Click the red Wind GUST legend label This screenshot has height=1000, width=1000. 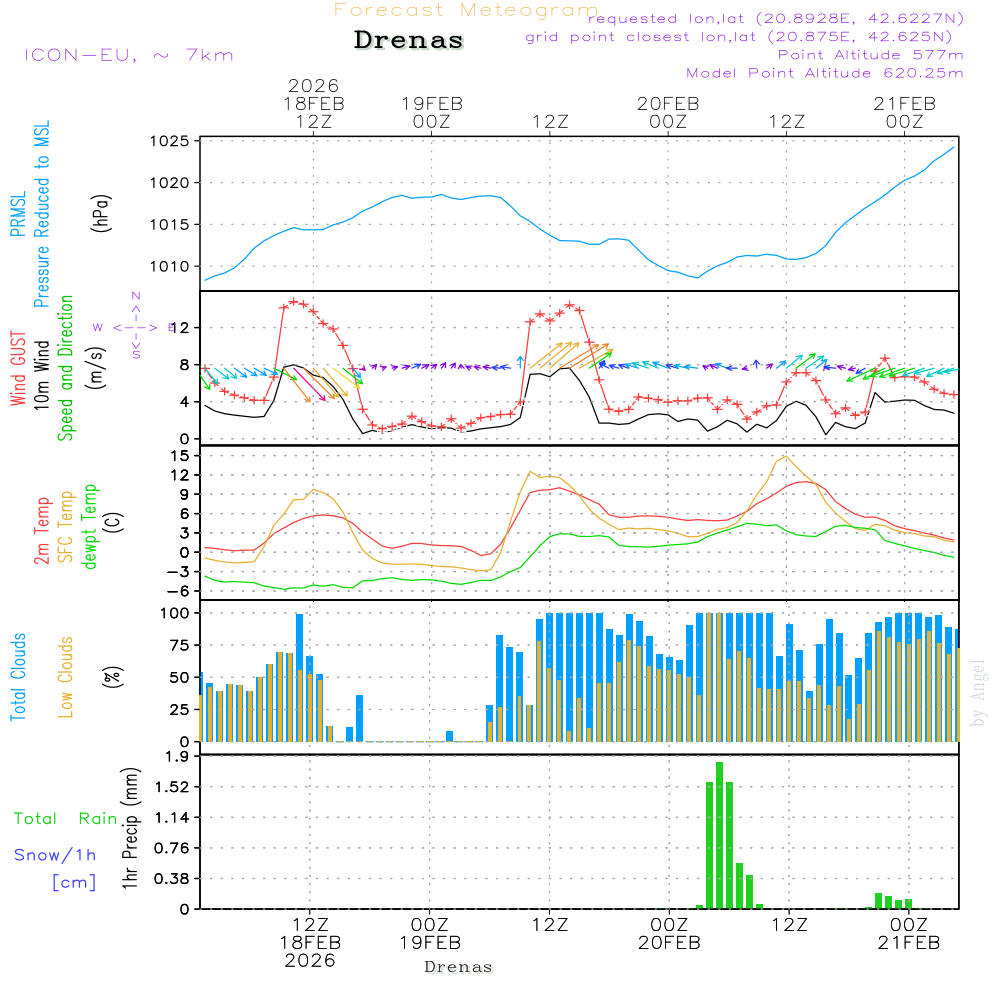[19, 370]
